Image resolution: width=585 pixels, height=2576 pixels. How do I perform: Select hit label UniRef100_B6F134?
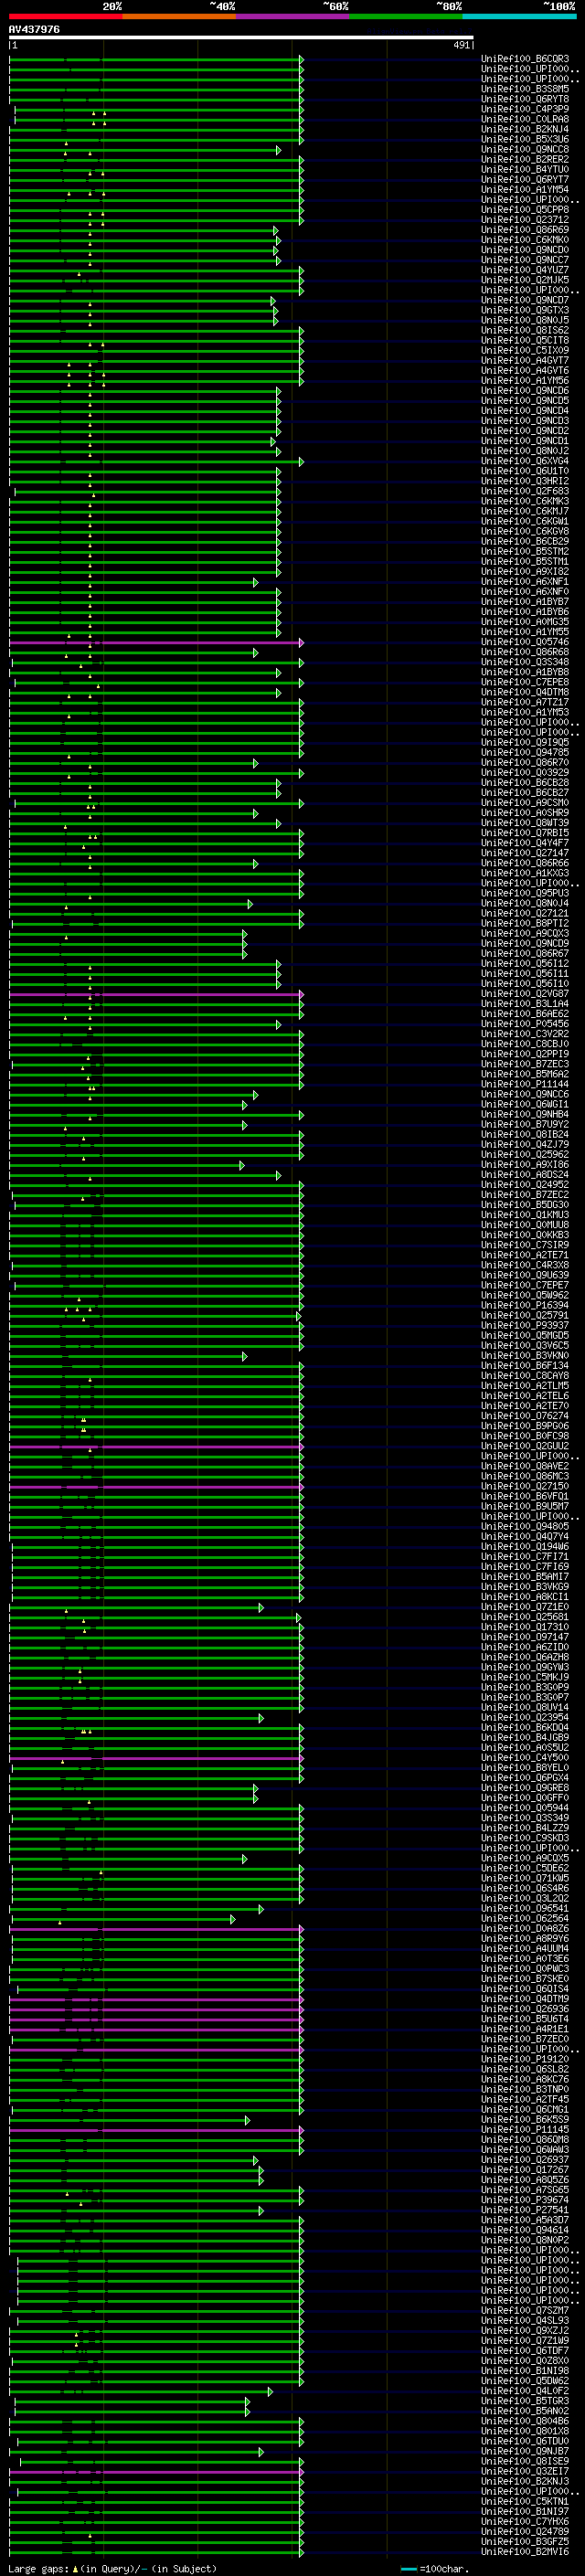pos(525,1366)
